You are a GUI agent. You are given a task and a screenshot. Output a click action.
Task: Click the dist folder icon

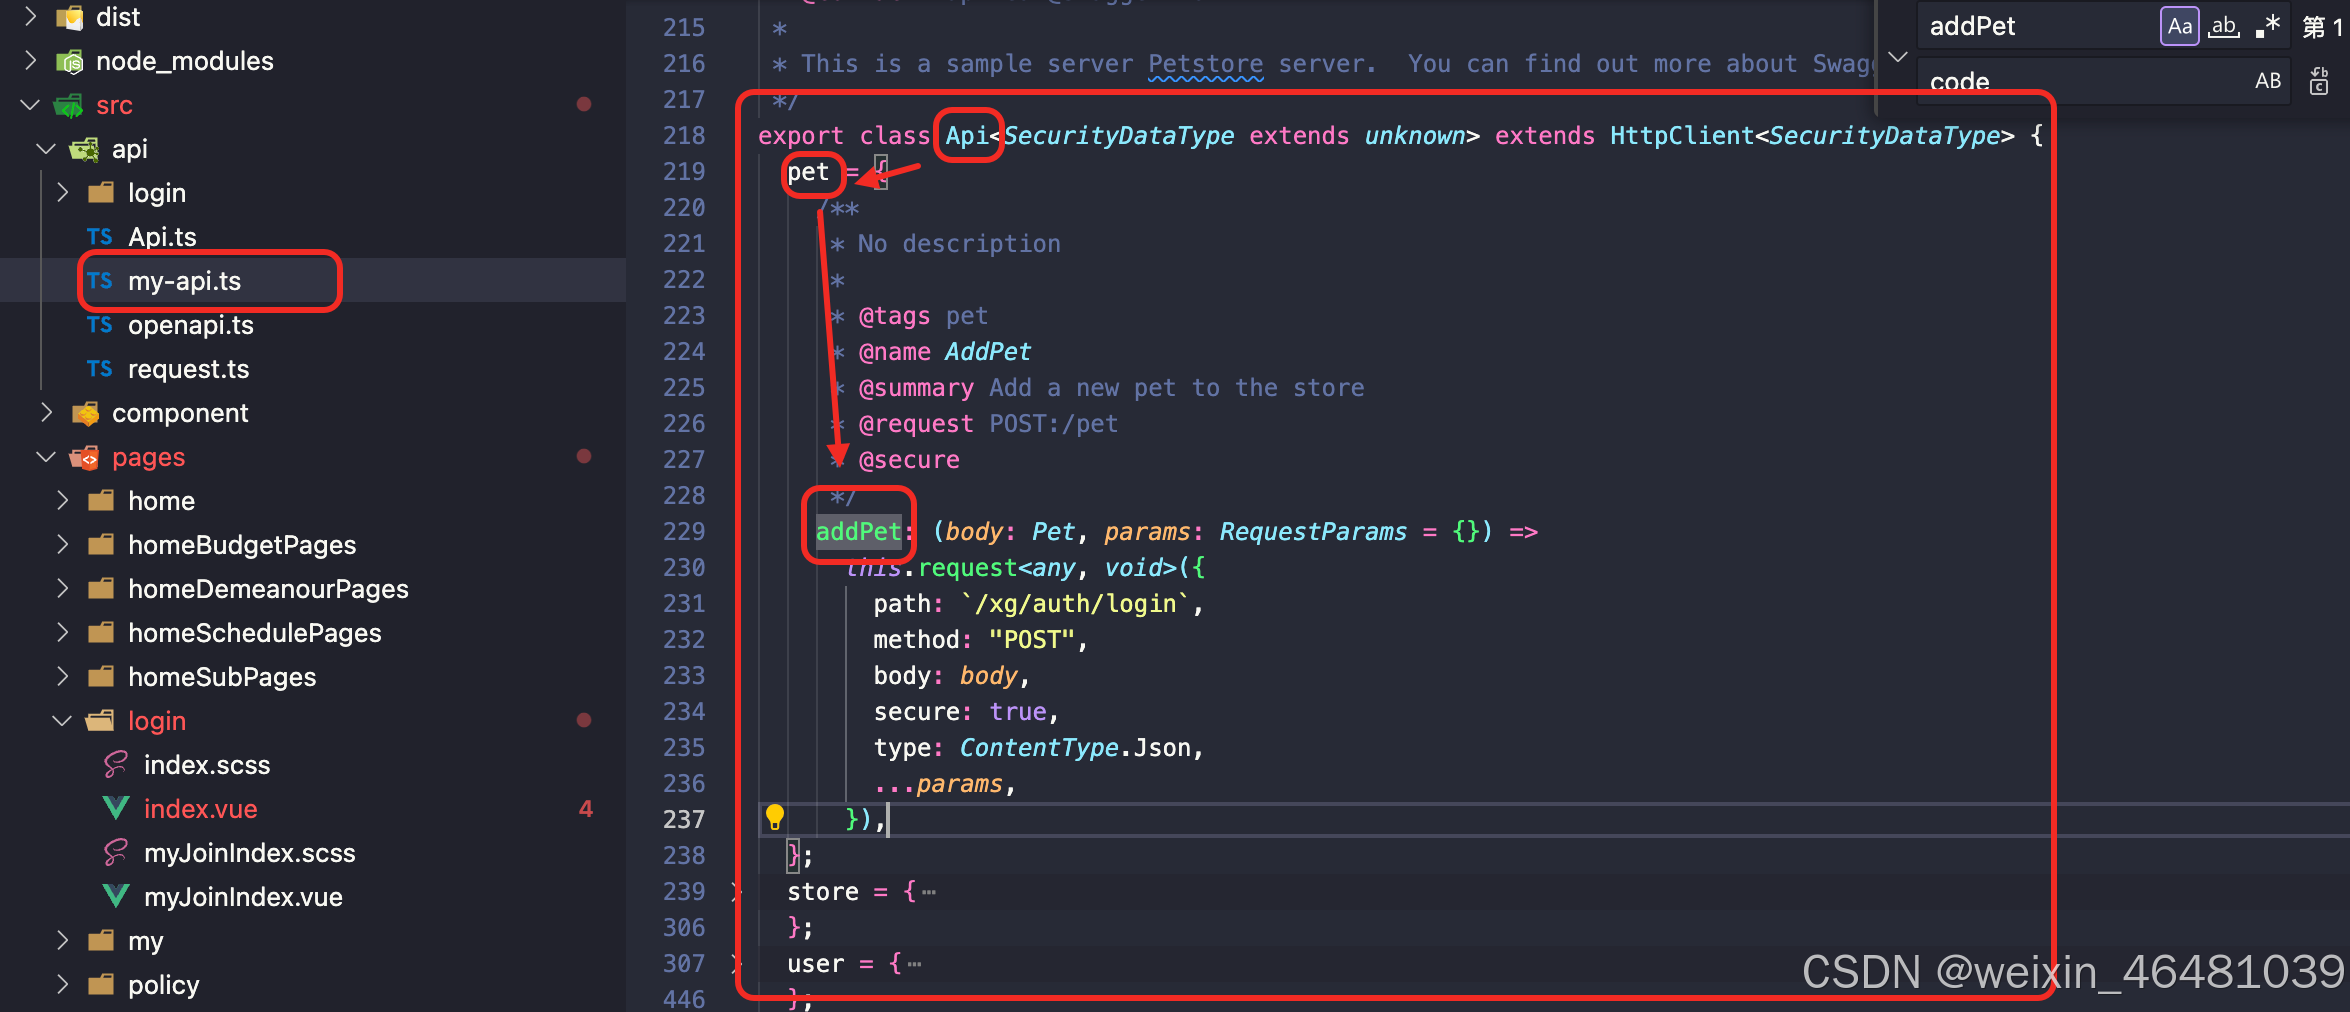[69, 16]
